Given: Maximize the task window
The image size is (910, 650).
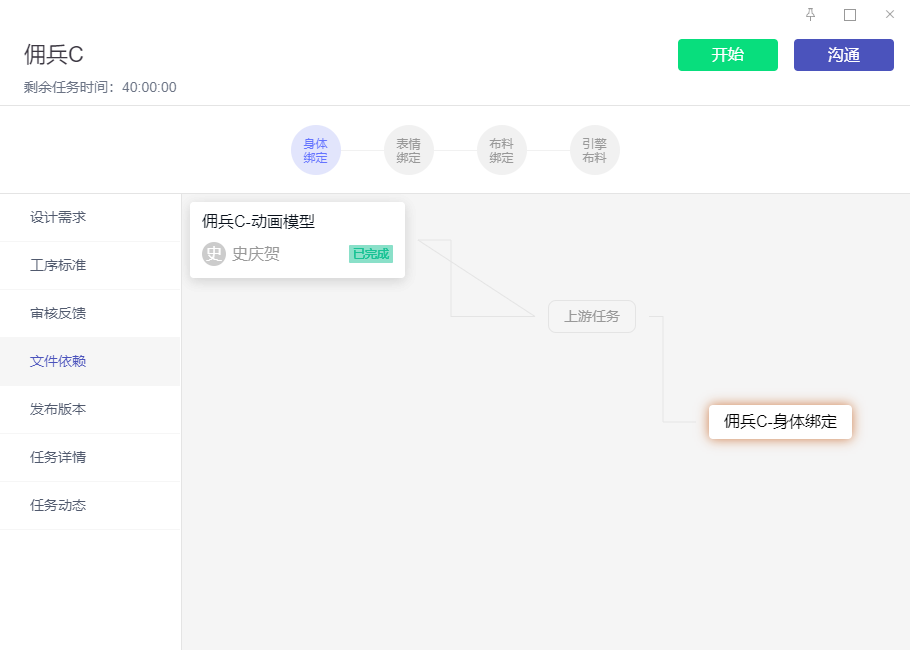Looking at the screenshot, I should coord(850,14).
